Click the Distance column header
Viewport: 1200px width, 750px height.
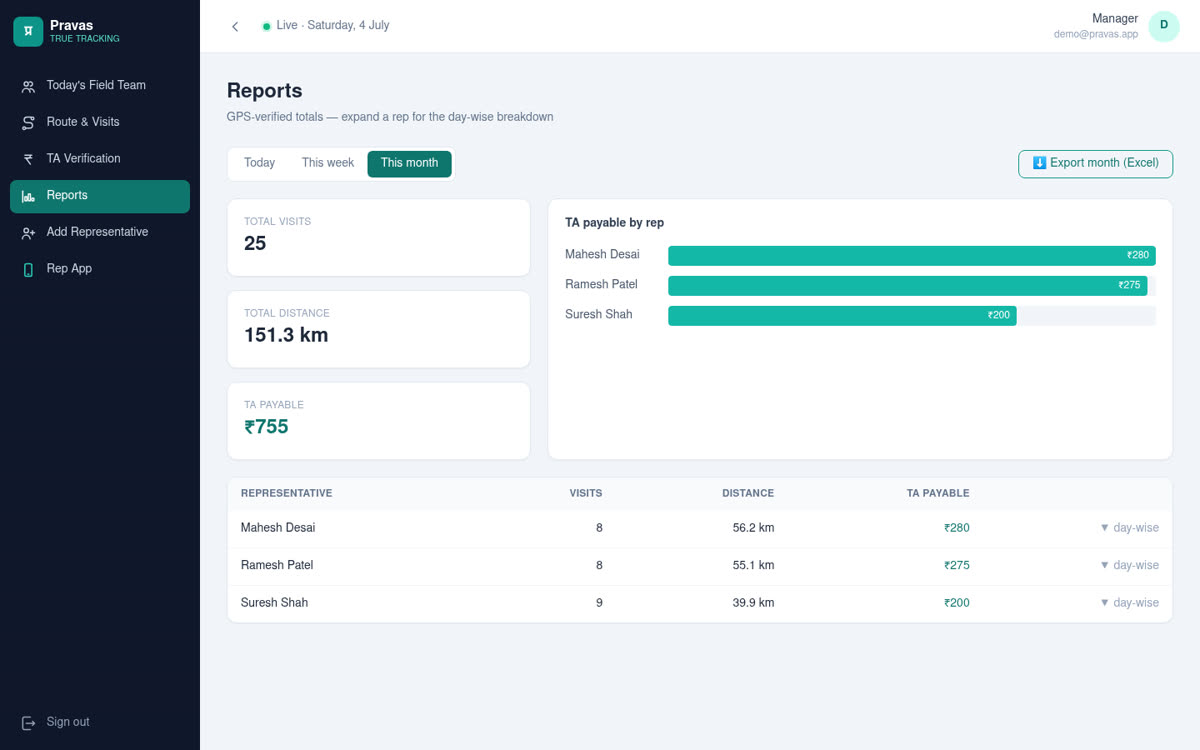pos(748,493)
